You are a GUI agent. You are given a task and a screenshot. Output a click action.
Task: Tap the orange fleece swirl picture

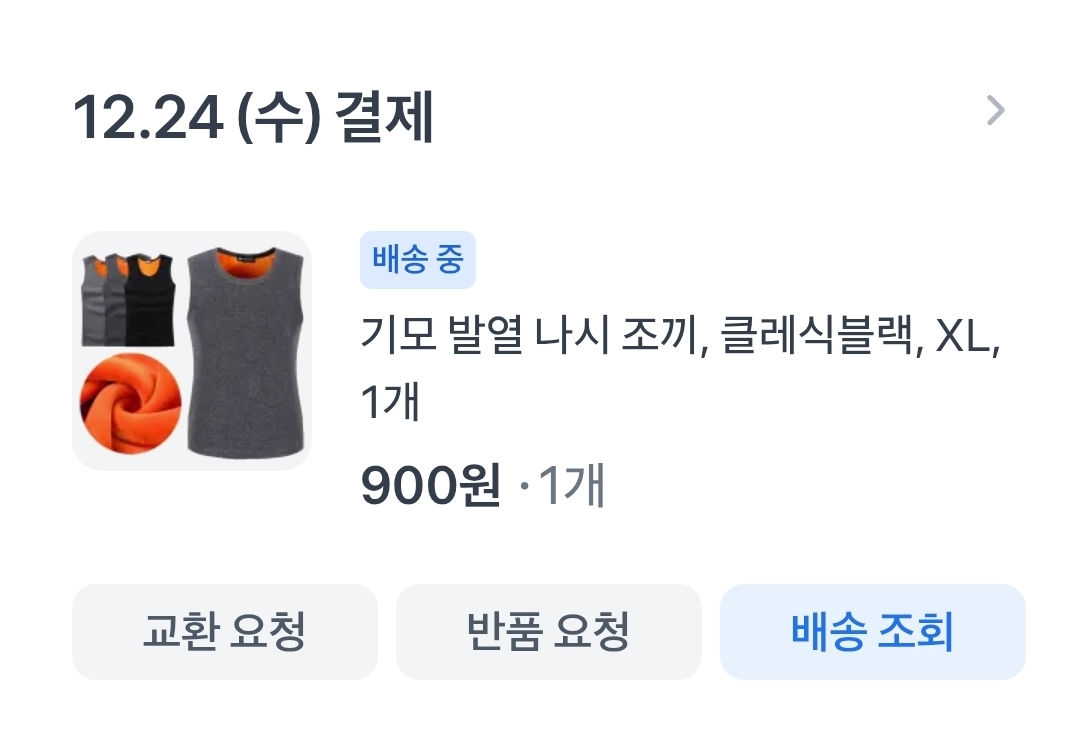click(131, 403)
